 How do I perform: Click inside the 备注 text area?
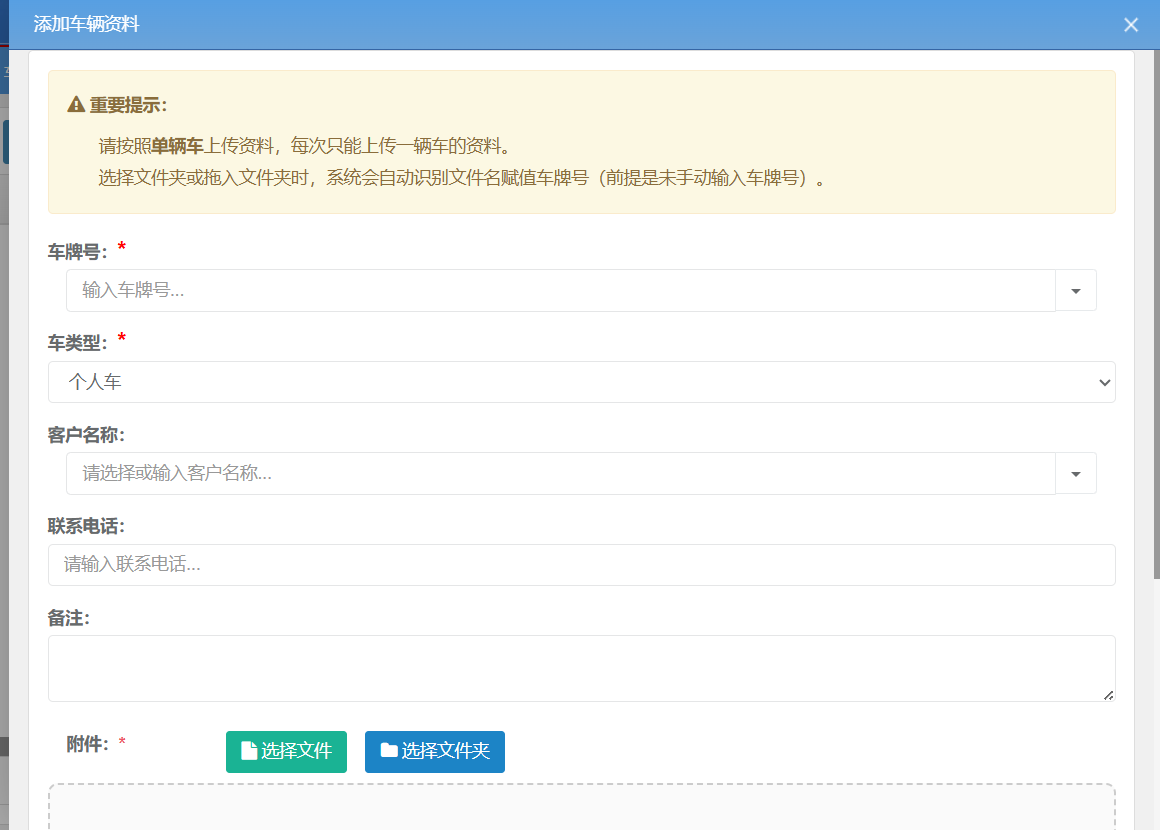(x=581, y=668)
